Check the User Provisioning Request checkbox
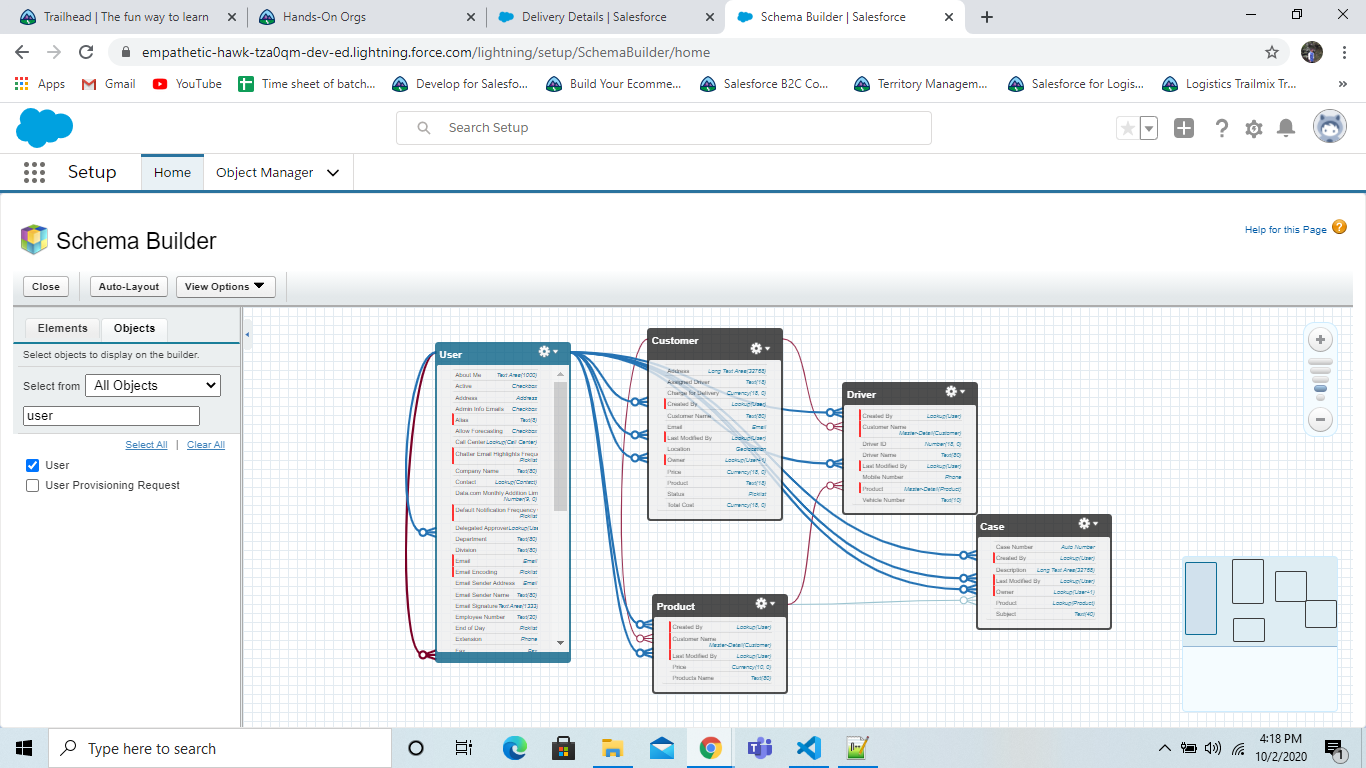This screenshot has height=768, width=1366. pyautogui.click(x=33, y=485)
